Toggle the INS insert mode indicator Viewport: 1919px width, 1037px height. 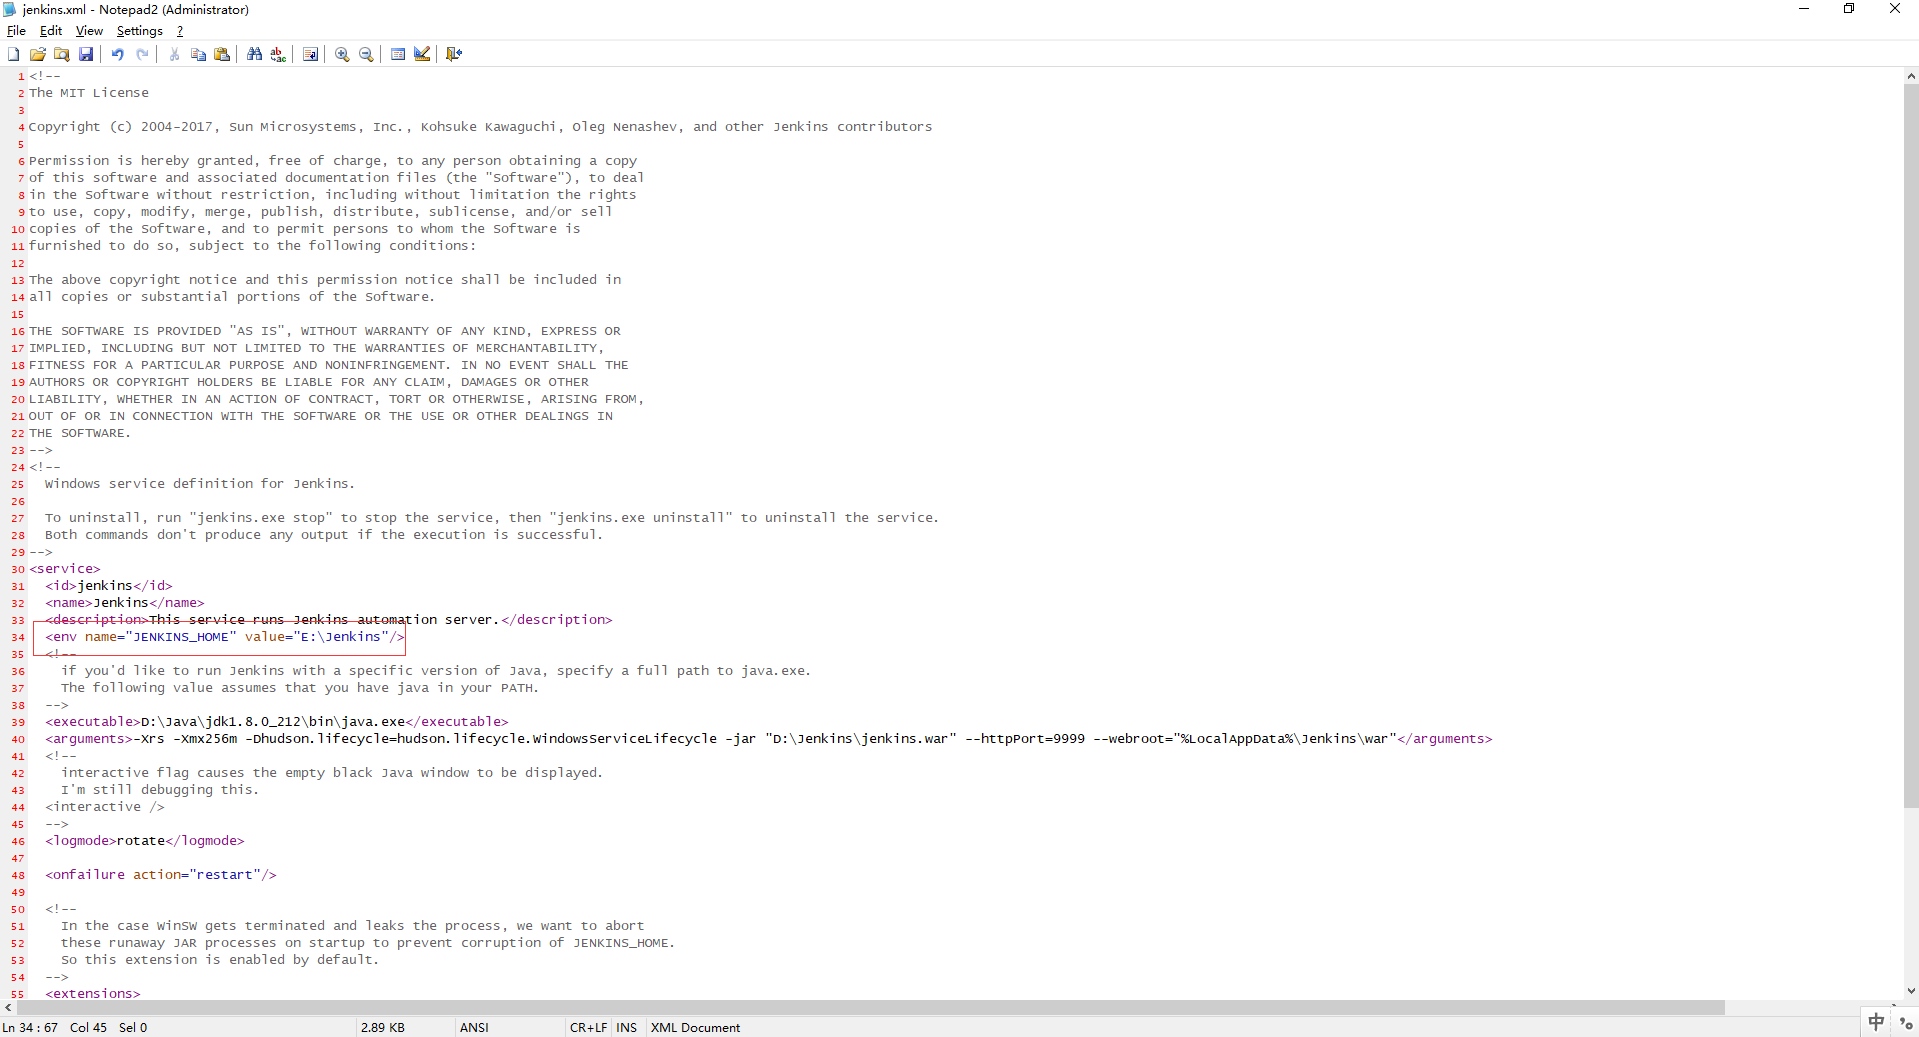point(627,1028)
